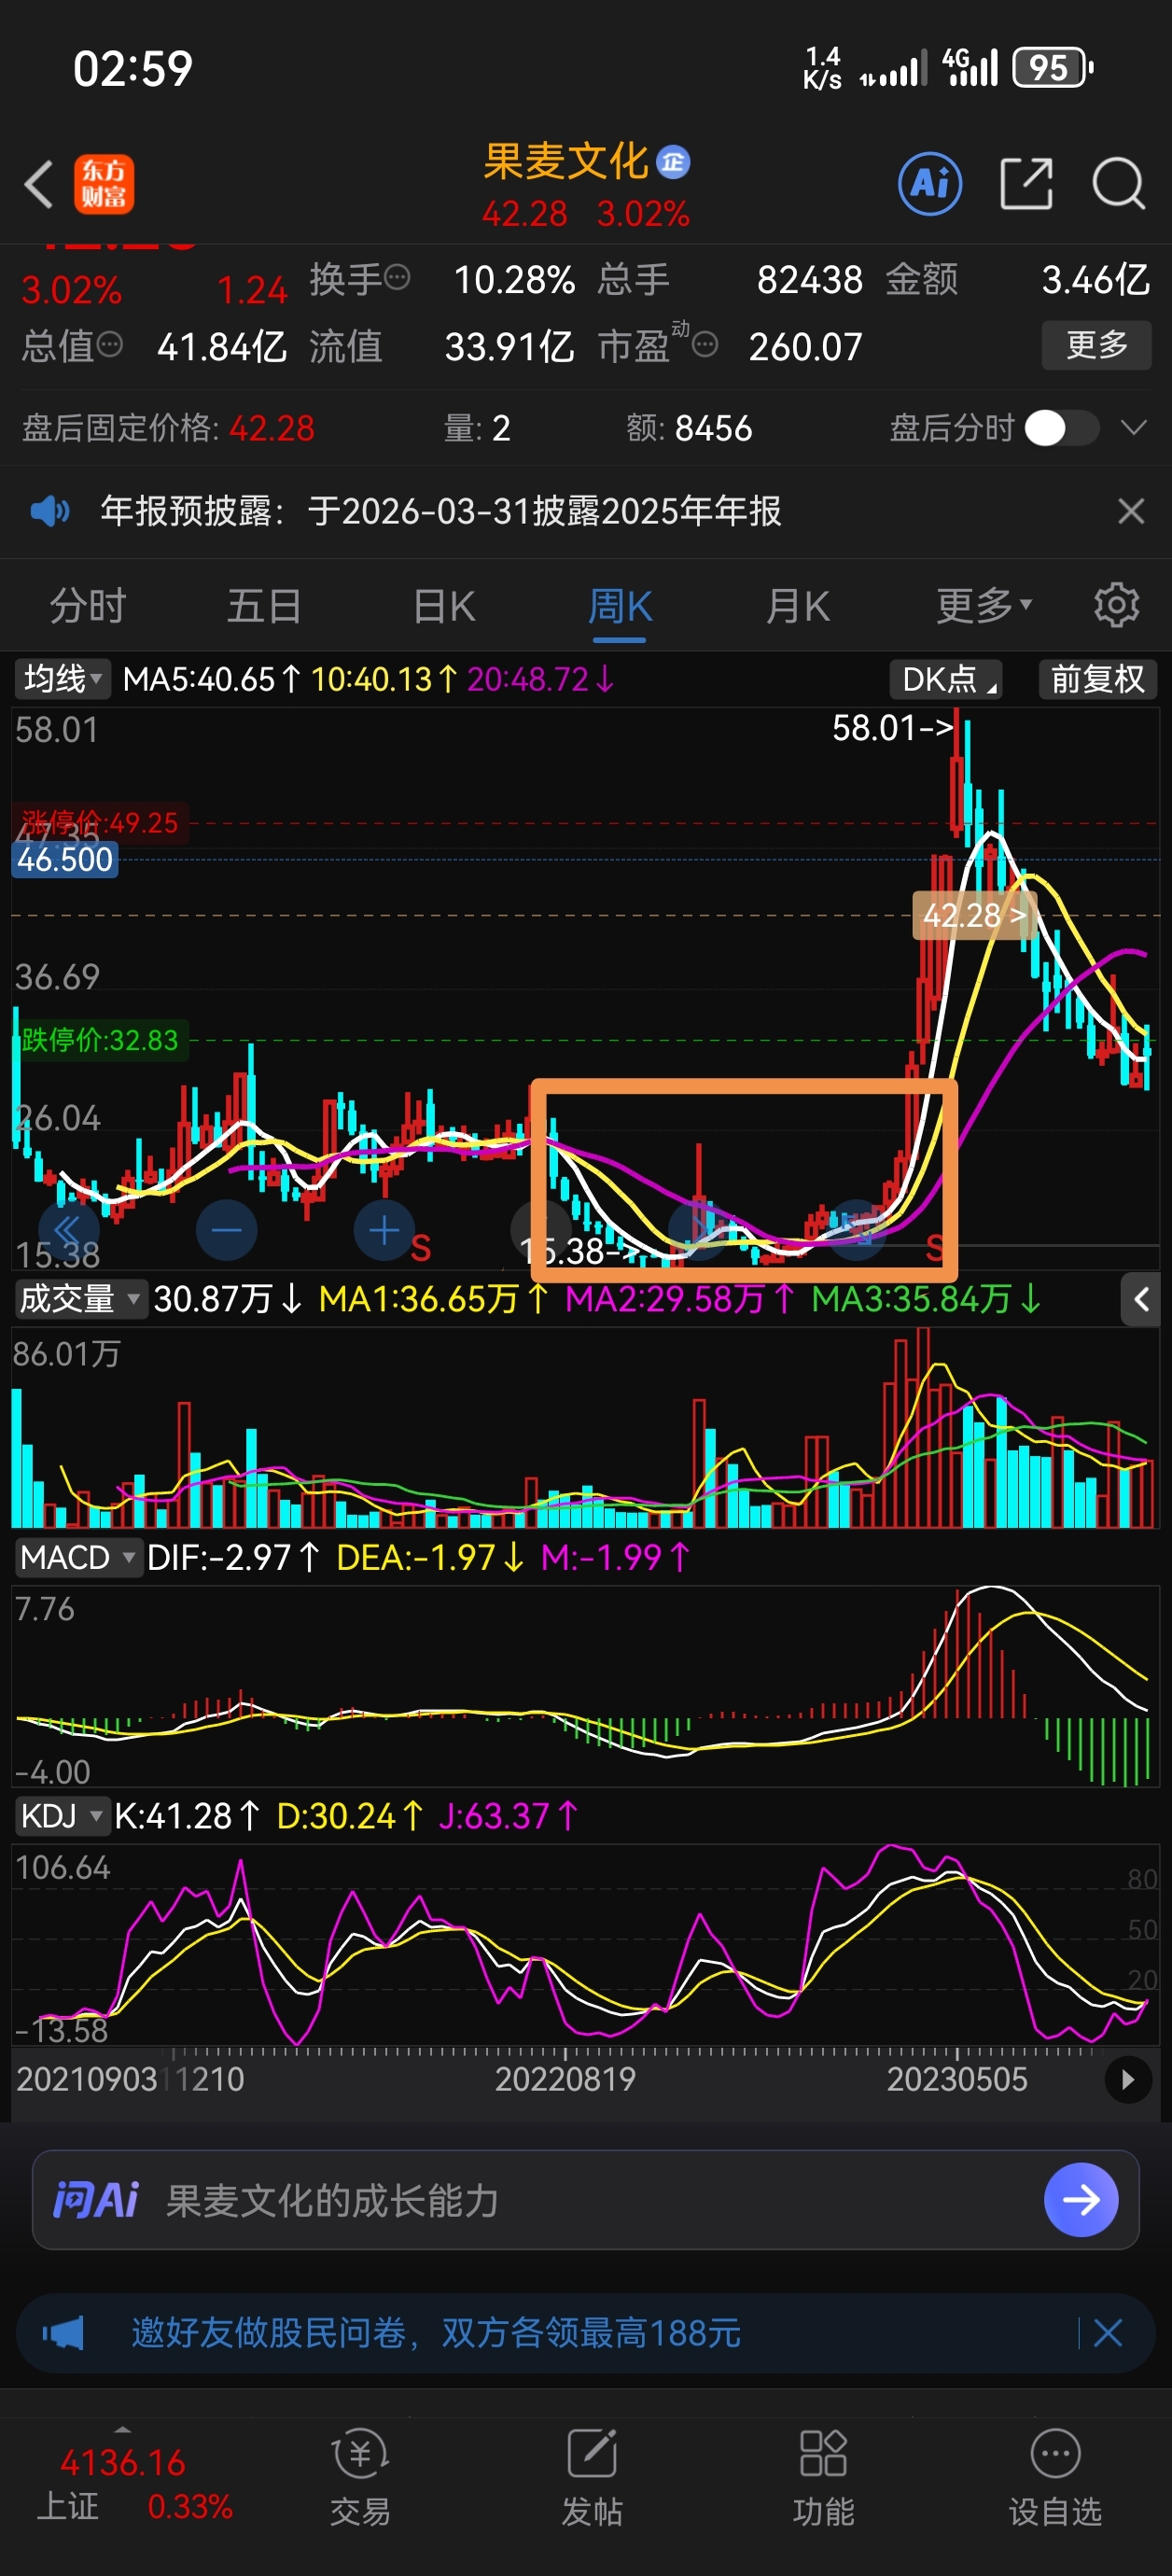This screenshot has width=1172, height=2576.
Task: Zoom in chart with plus button
Action: pos(384,1230)
